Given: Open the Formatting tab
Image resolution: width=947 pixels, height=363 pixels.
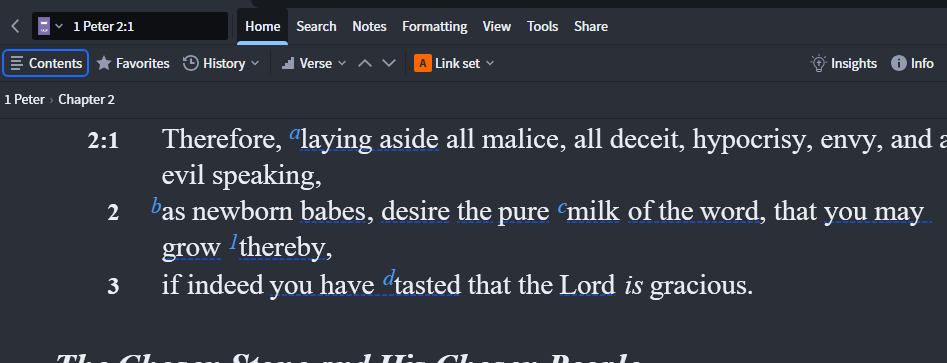Looking at the screenshot, I should tap(434, 27).
